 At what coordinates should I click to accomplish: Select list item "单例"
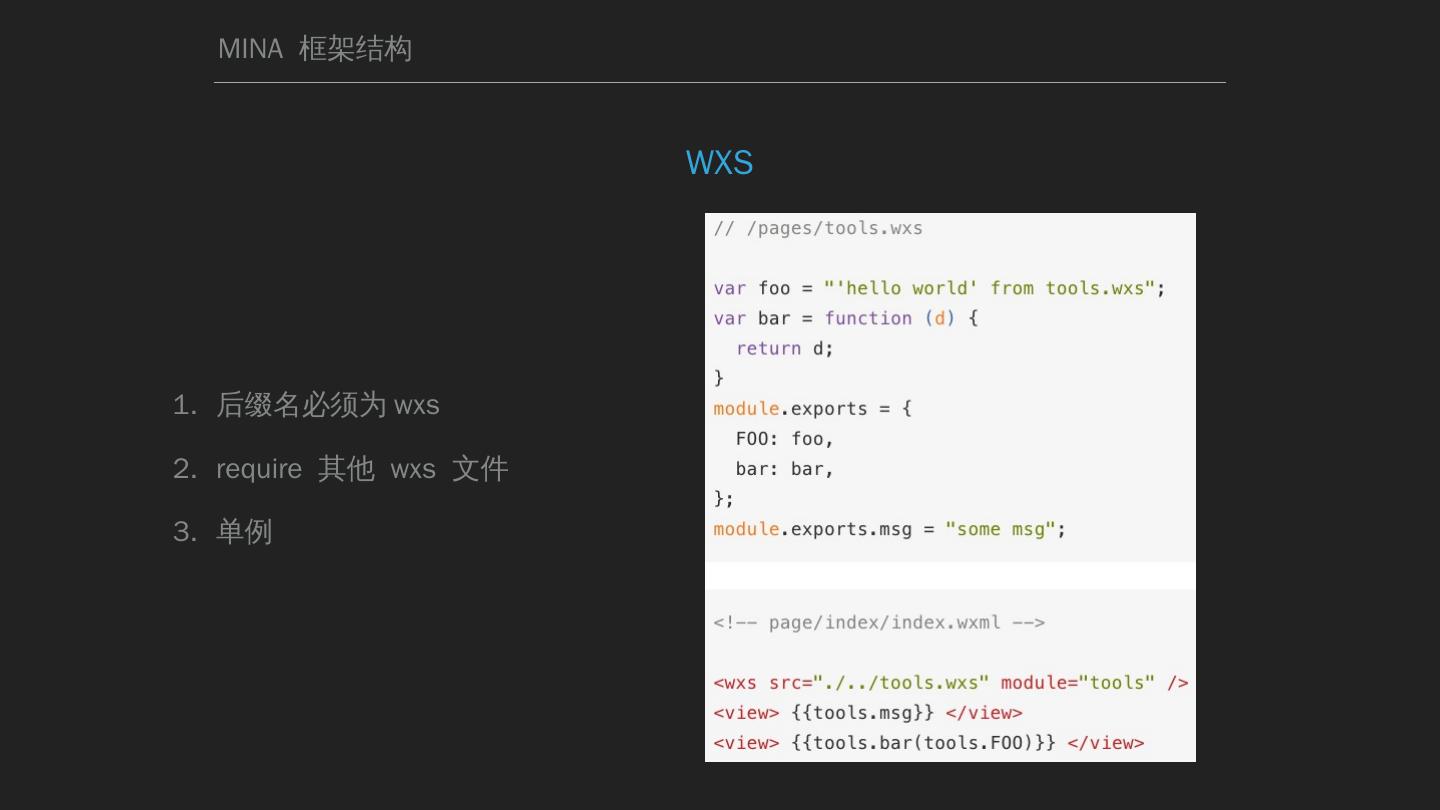[x=244, y=531]
